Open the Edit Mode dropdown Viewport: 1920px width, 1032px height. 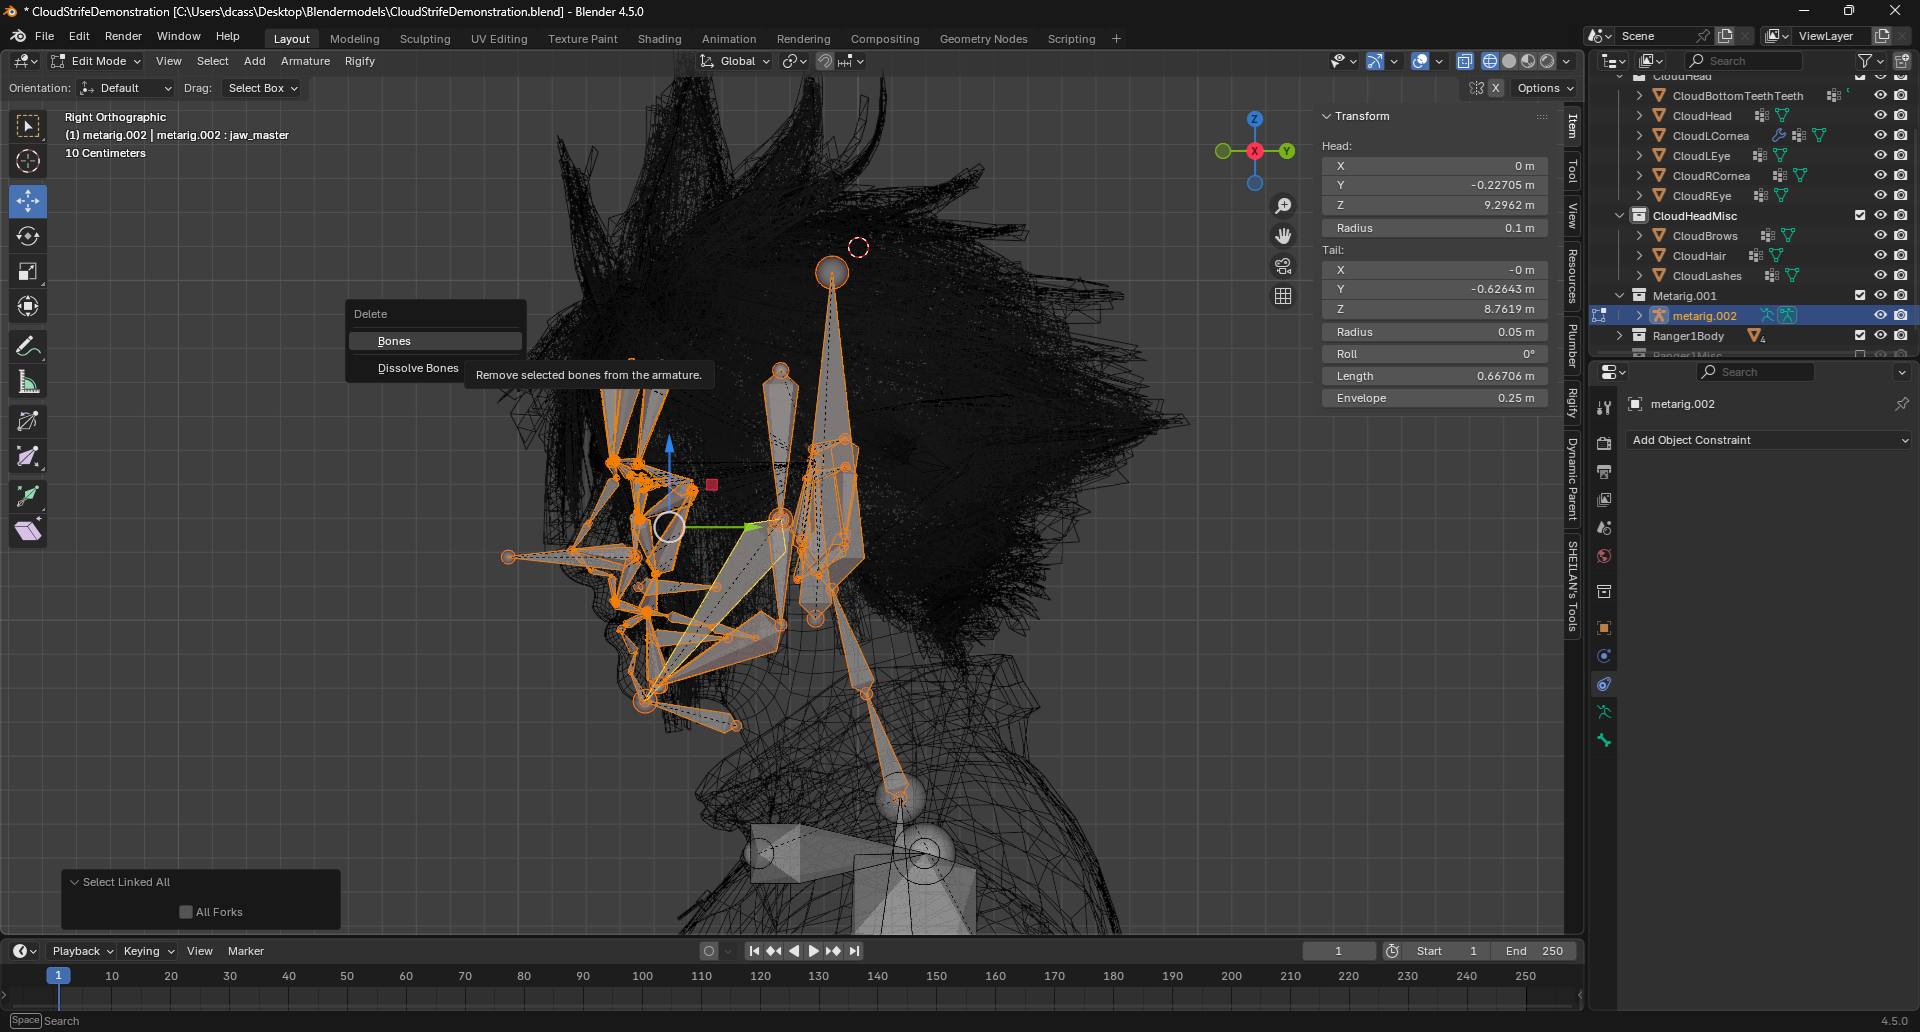pos(96,61)
